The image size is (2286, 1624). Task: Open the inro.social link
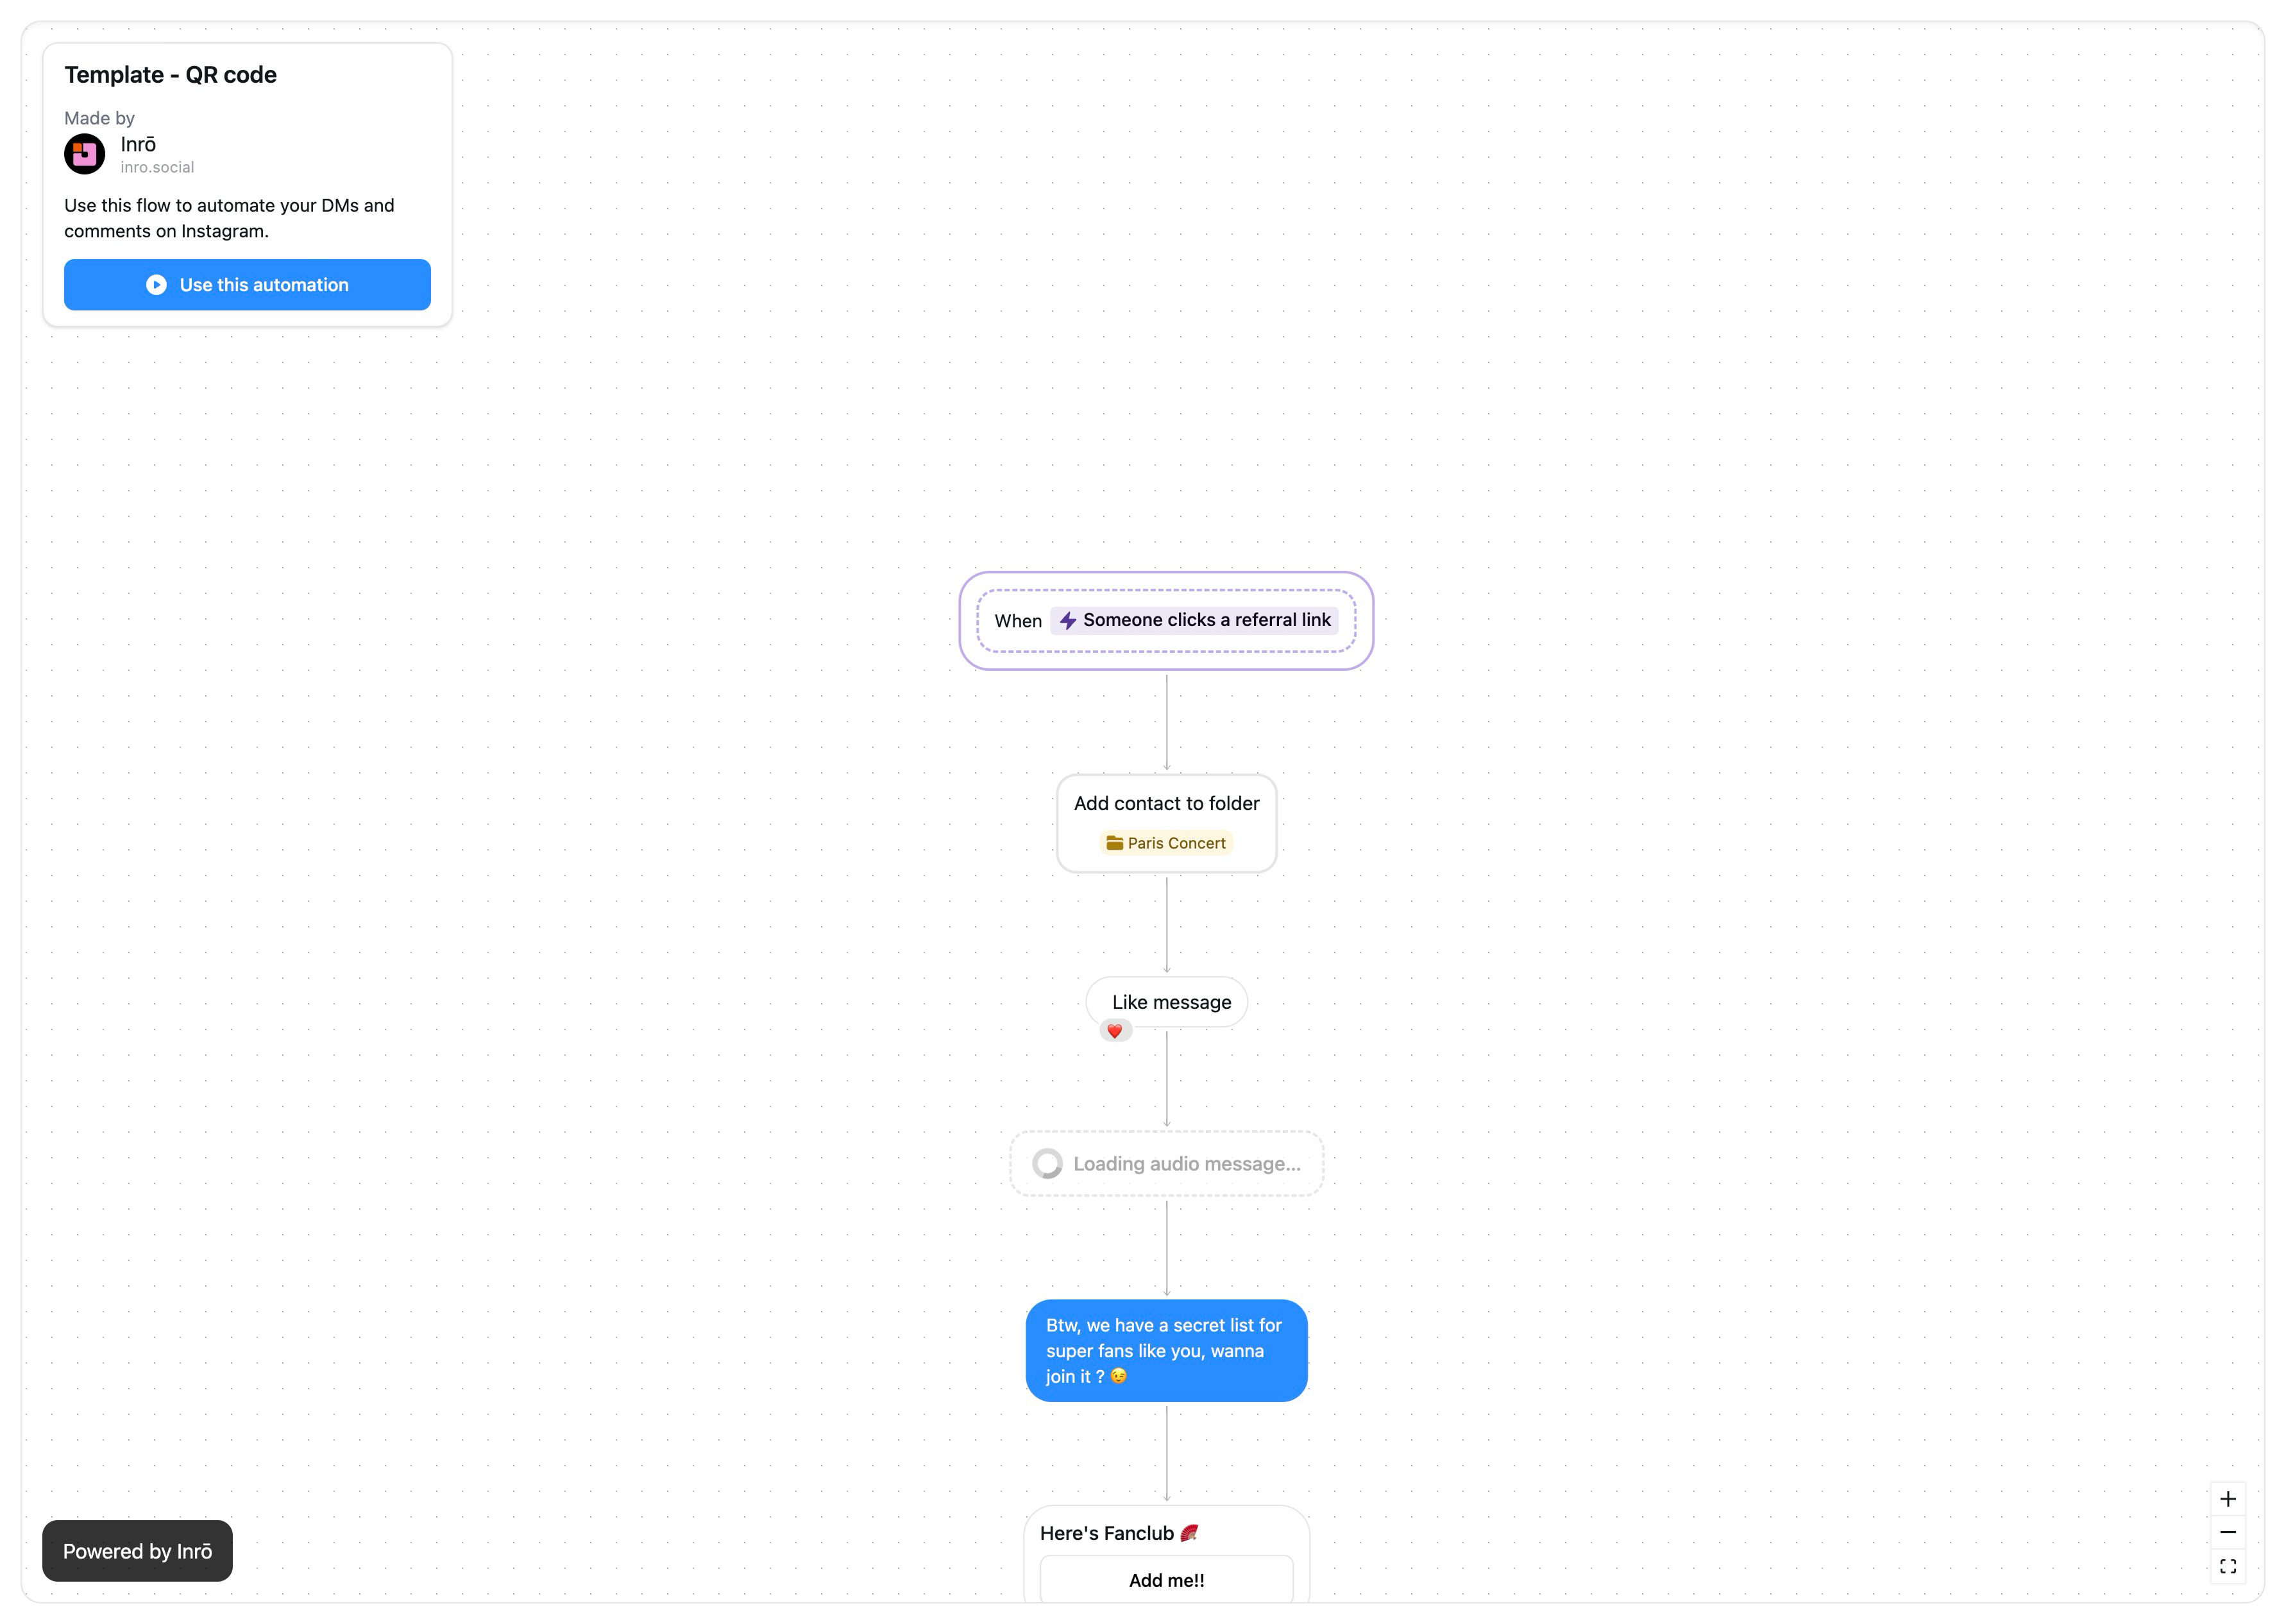(x=157, y=167)
